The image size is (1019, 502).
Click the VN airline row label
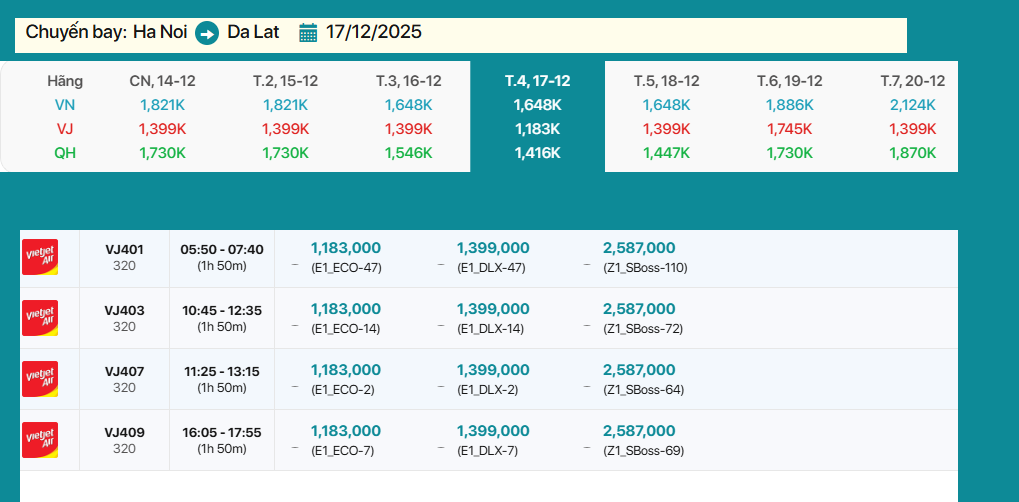tap(65, 105)
